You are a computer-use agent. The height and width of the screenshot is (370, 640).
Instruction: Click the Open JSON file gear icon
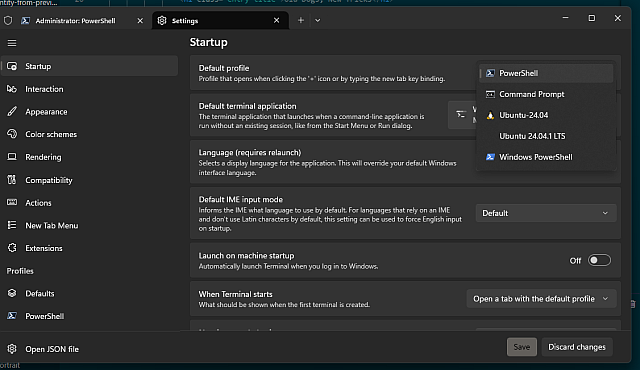12,349
